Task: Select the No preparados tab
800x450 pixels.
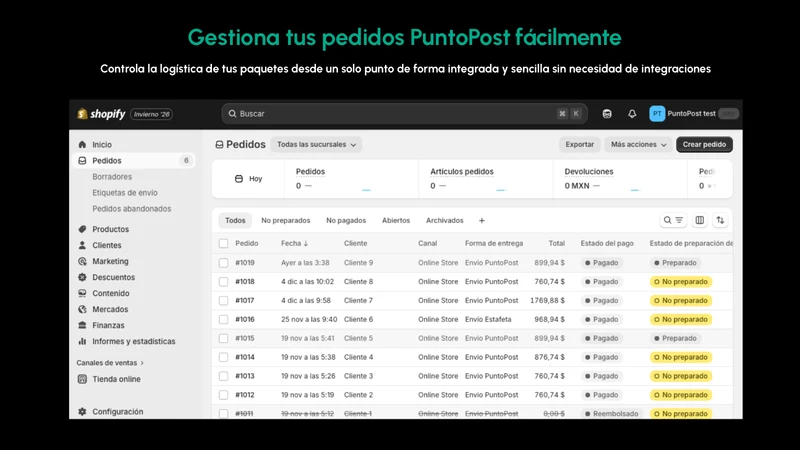Action: [286, 220]
